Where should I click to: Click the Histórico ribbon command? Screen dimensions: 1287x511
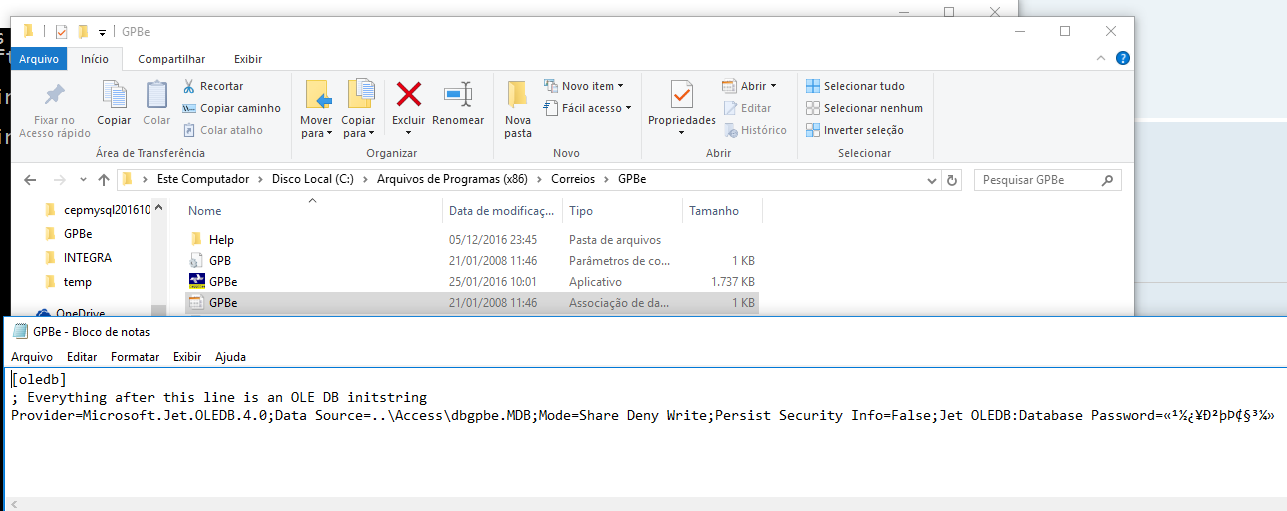[x=755, y=130]
